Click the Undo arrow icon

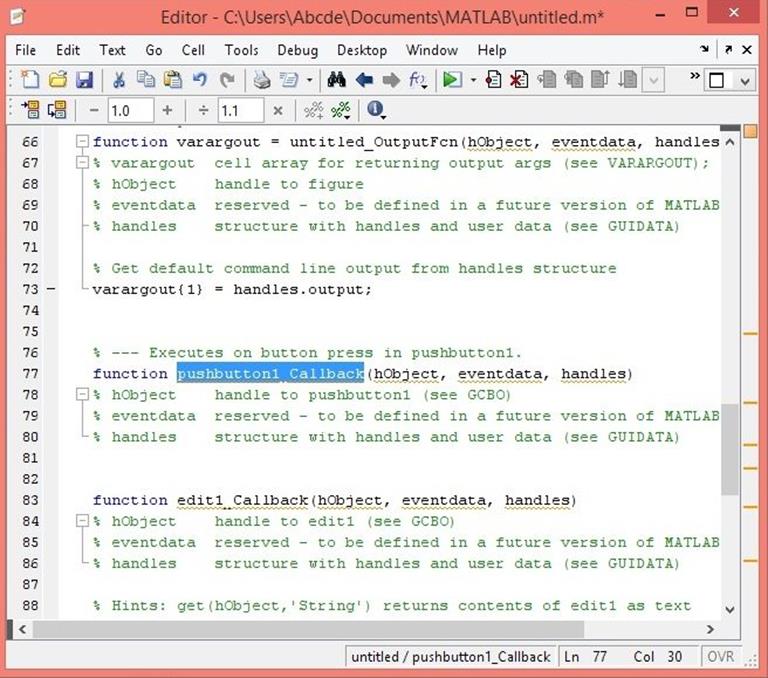[199, 80]
